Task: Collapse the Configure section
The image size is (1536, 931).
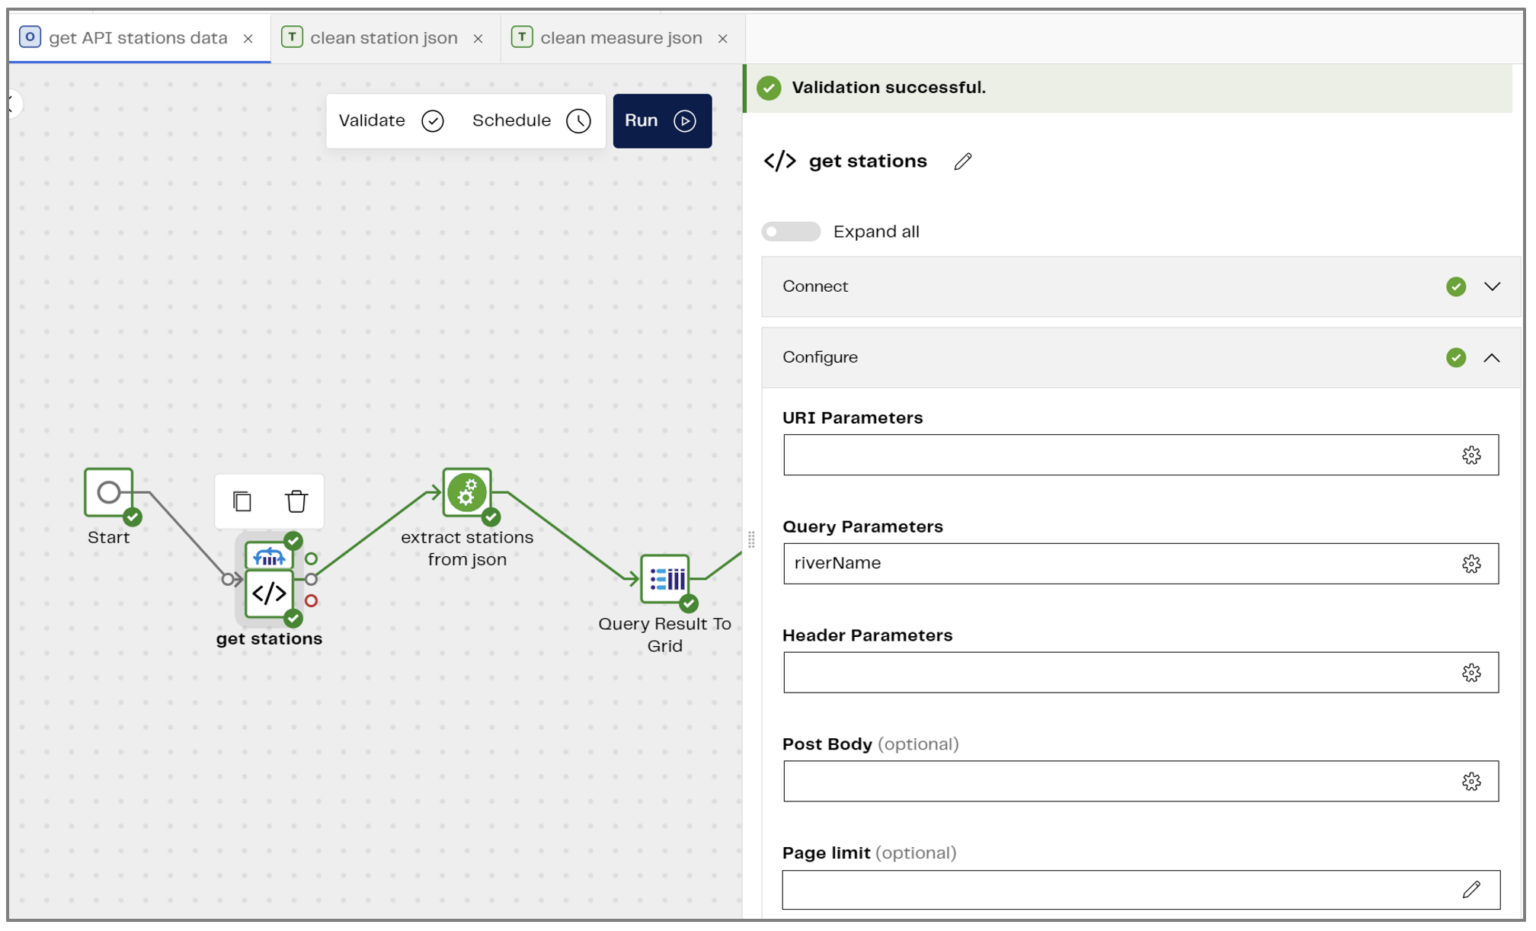Action: (1494, 357)
